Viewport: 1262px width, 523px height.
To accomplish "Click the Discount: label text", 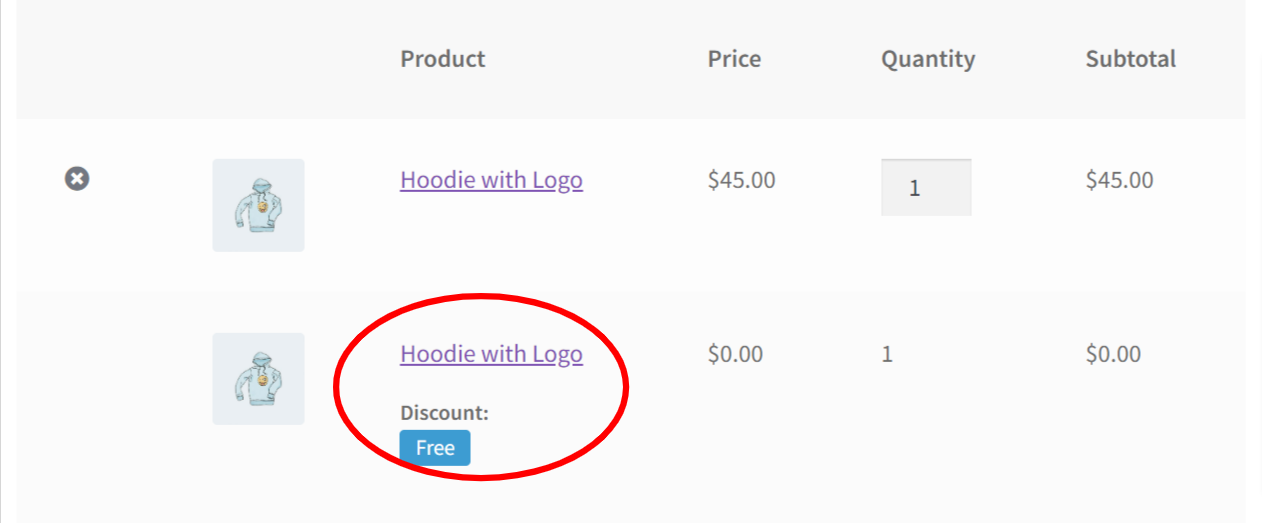I will tap(444, 413).
